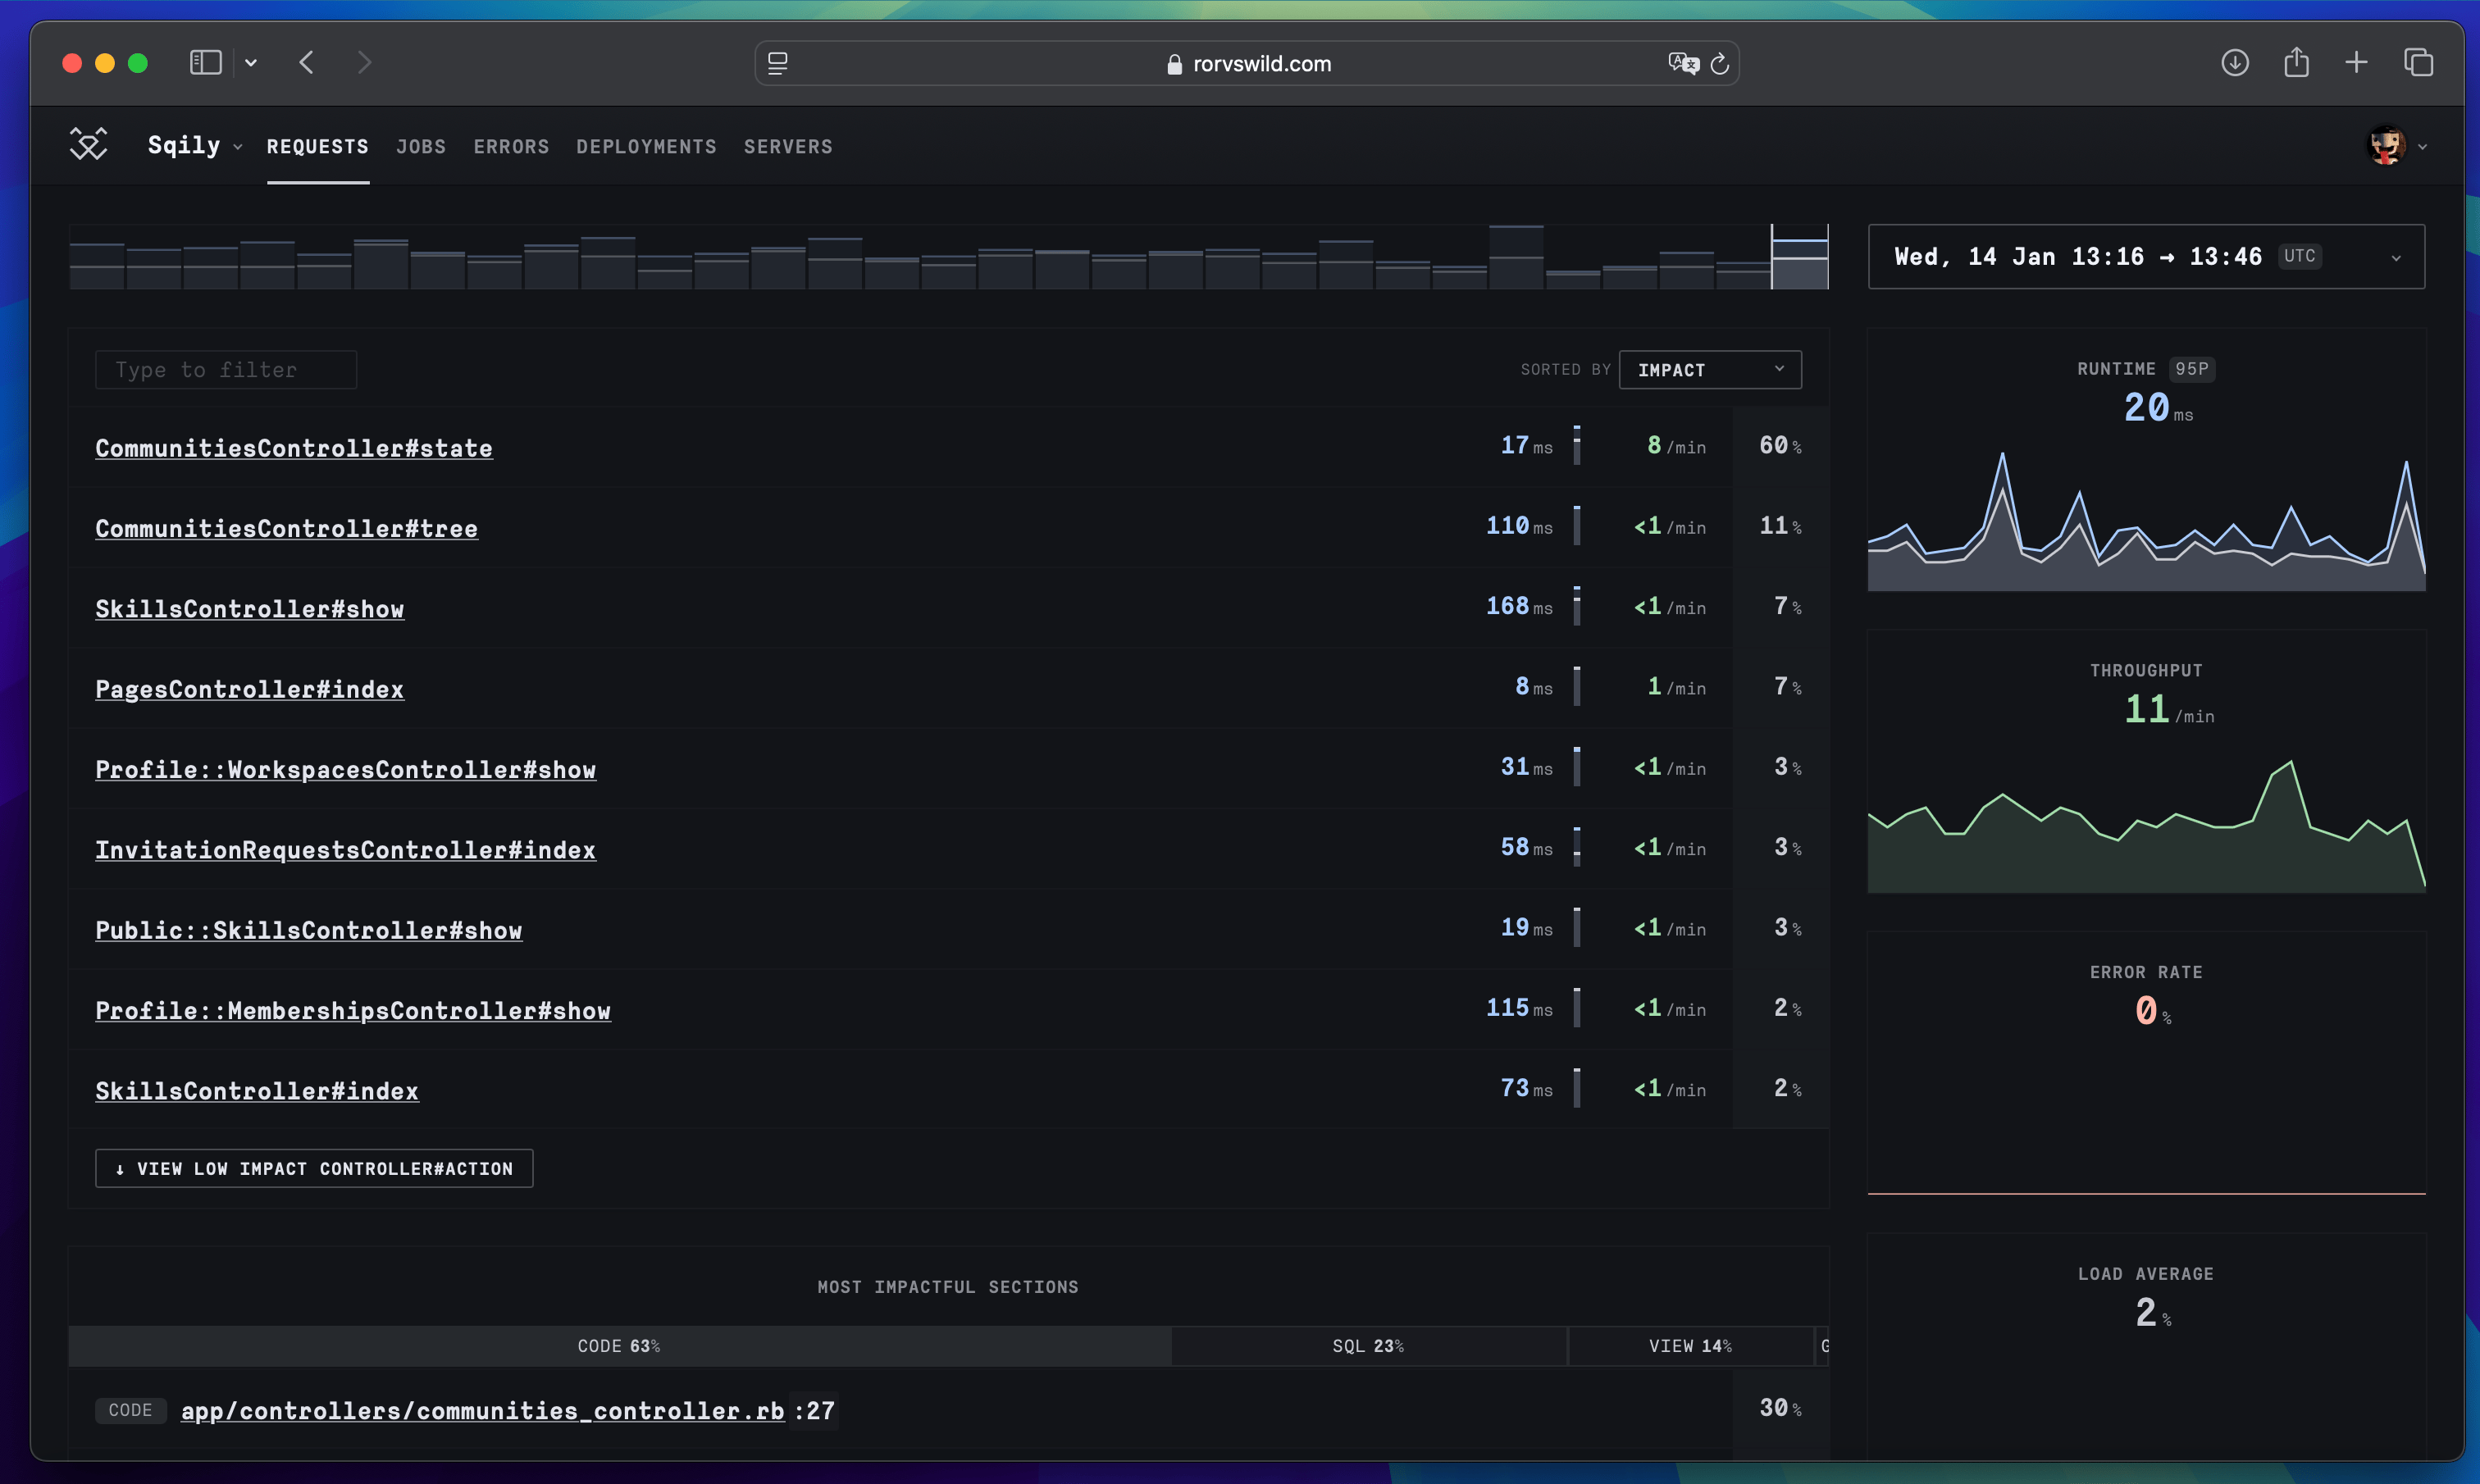Open the date range selector dropdown
Viewport: 2480px width, 1484px height.
click(2146, 257)
